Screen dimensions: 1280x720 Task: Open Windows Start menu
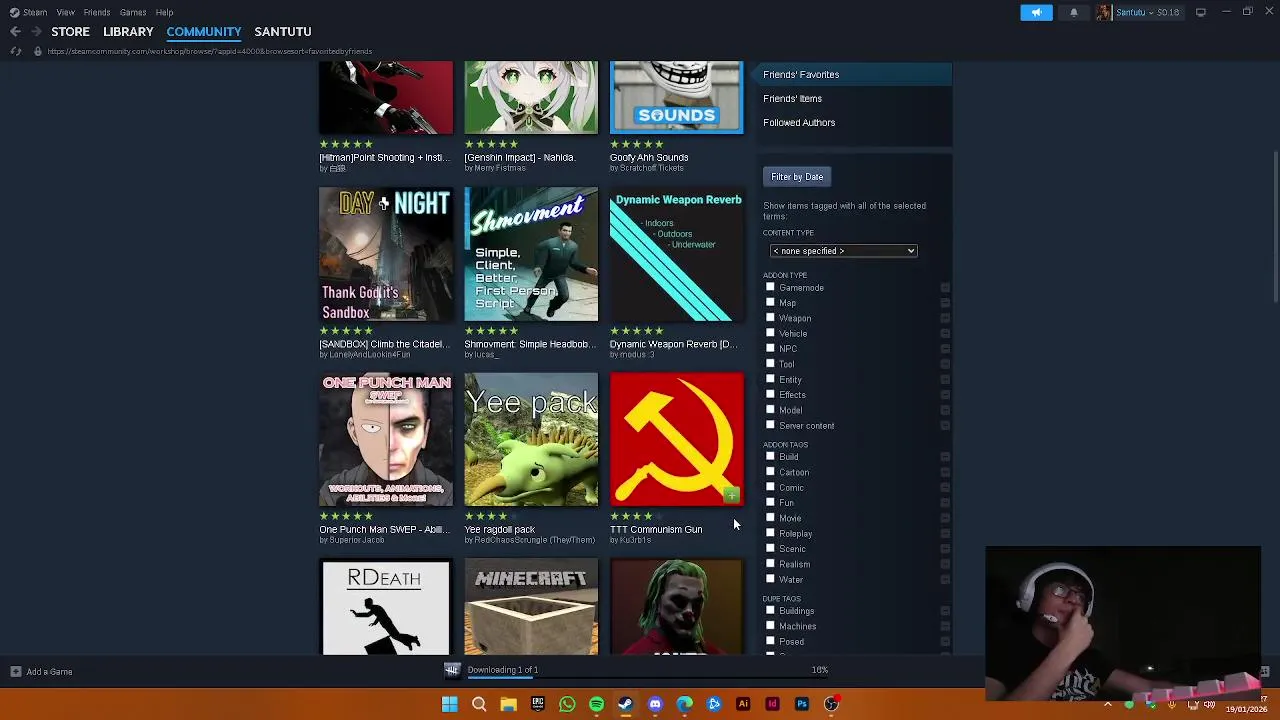[x=450, y=704]
